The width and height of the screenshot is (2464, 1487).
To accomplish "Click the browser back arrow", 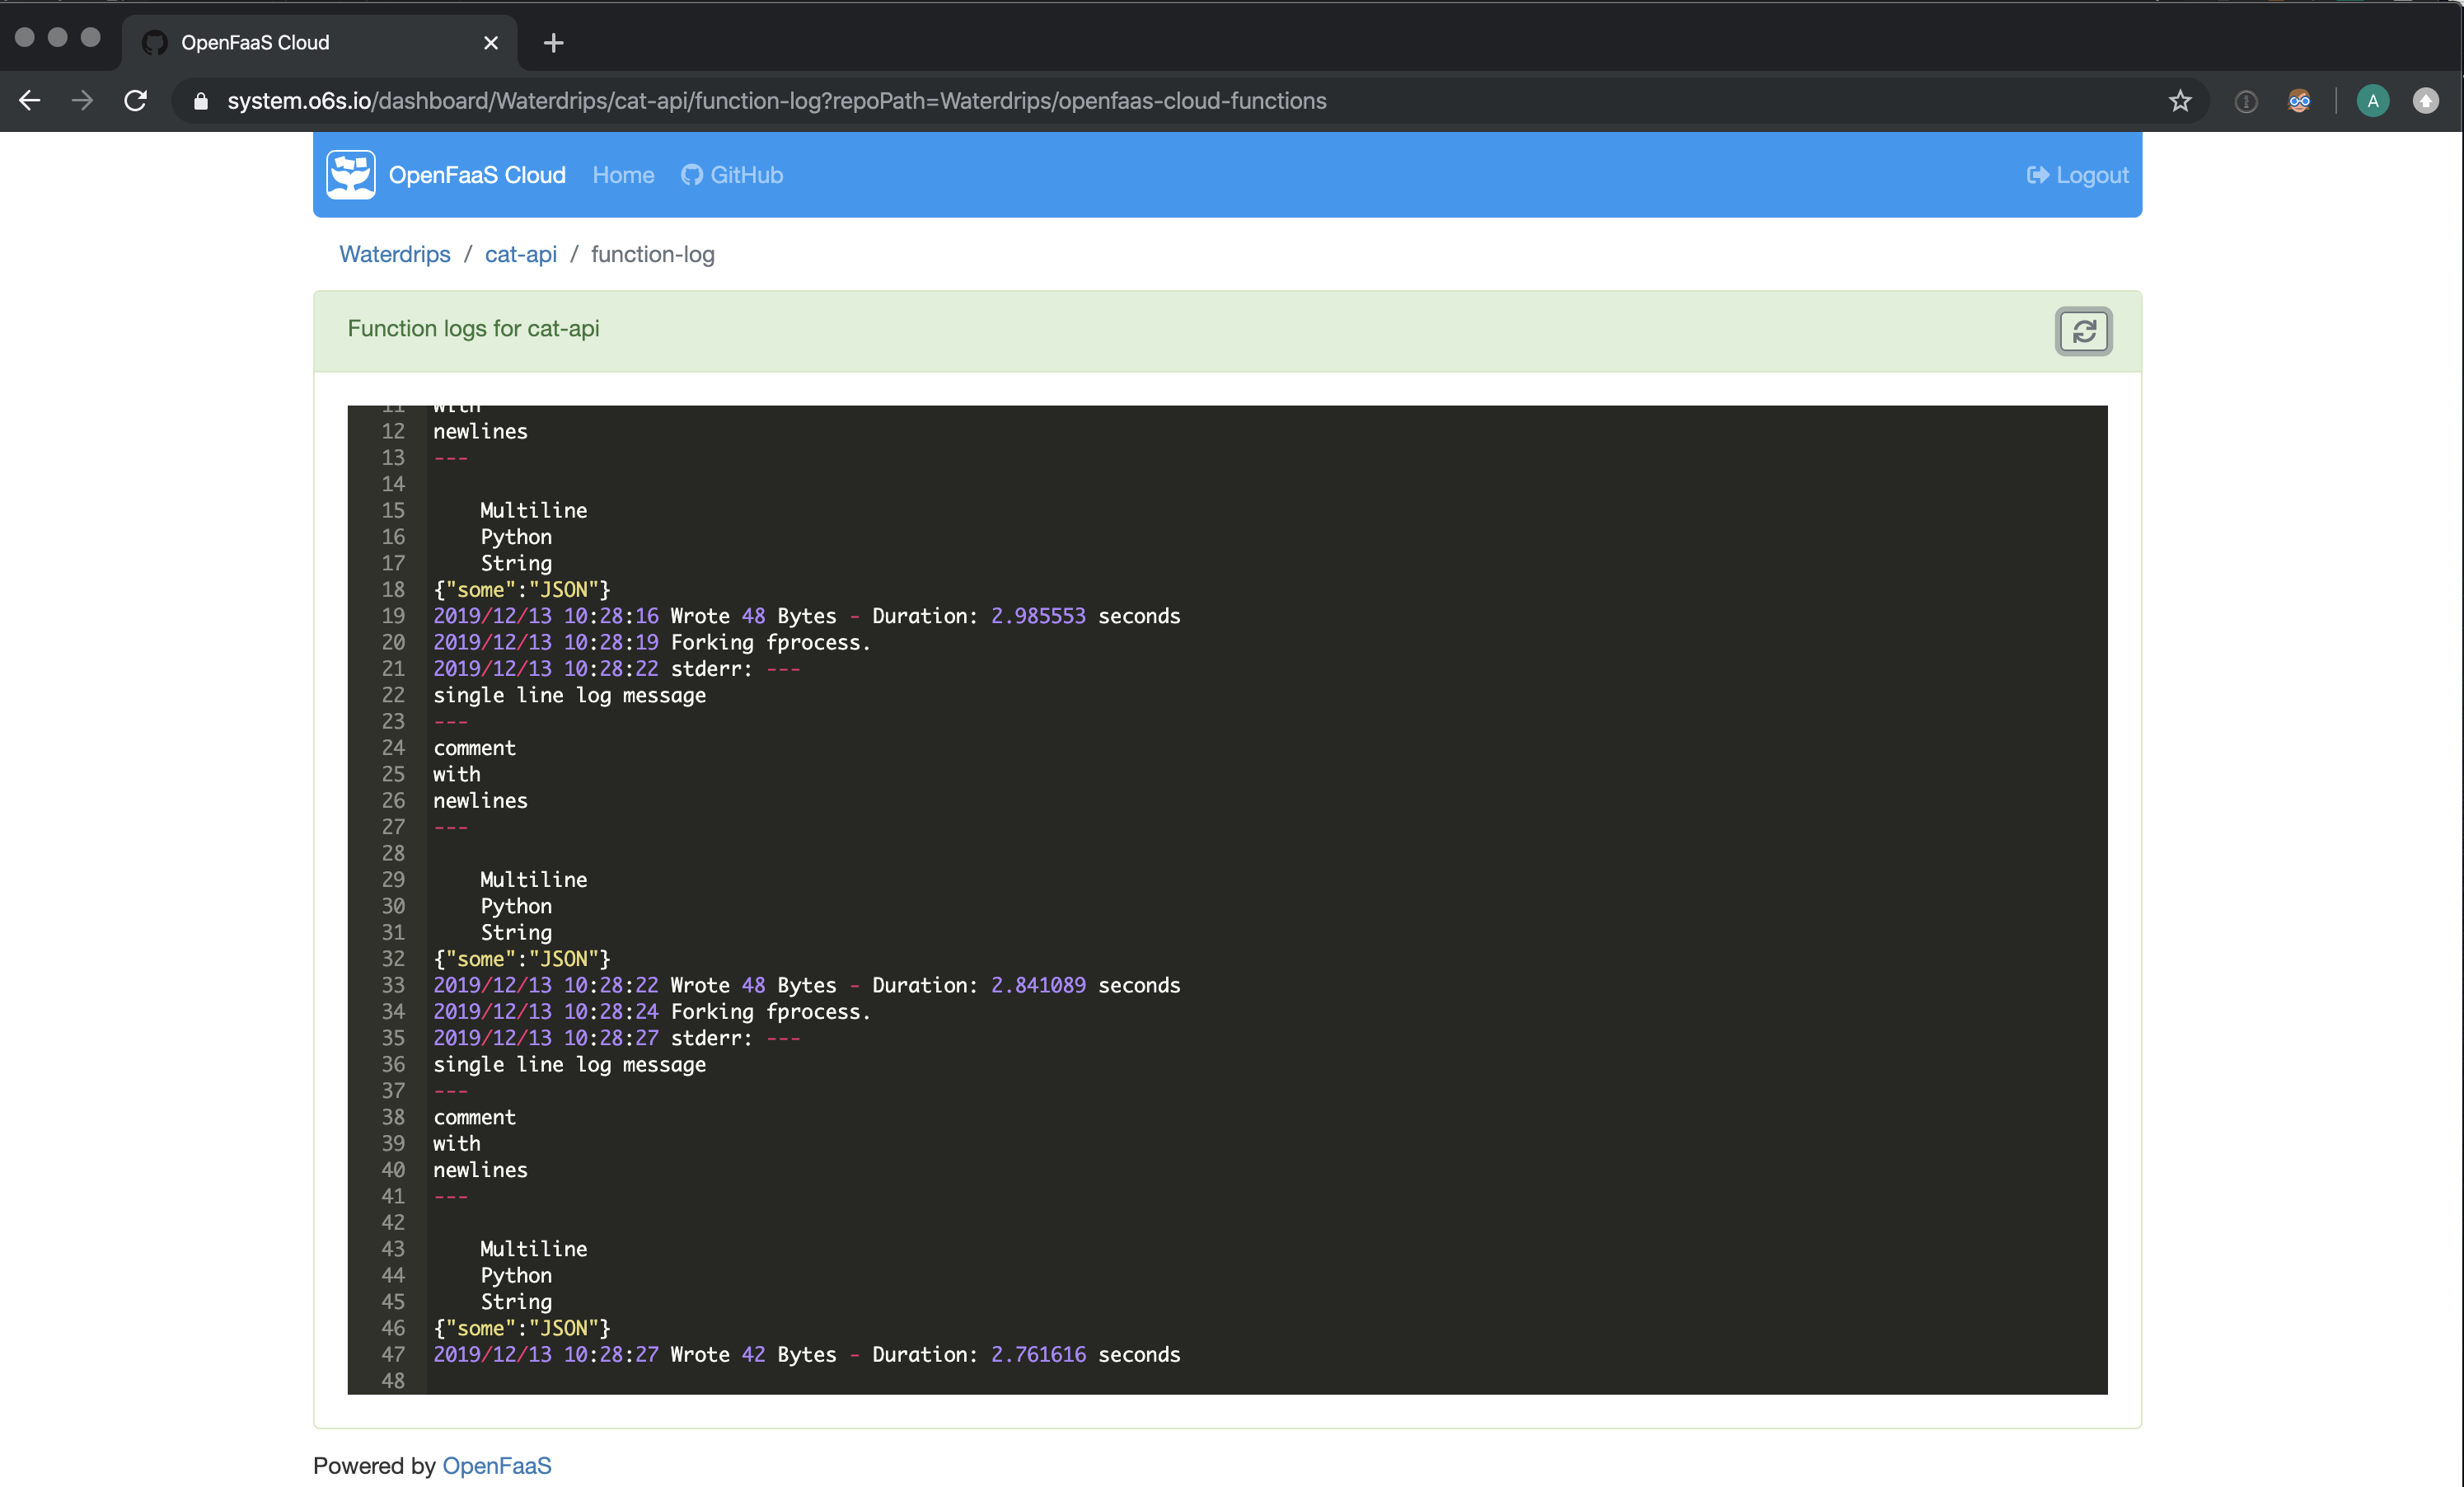I will point(30,101).
